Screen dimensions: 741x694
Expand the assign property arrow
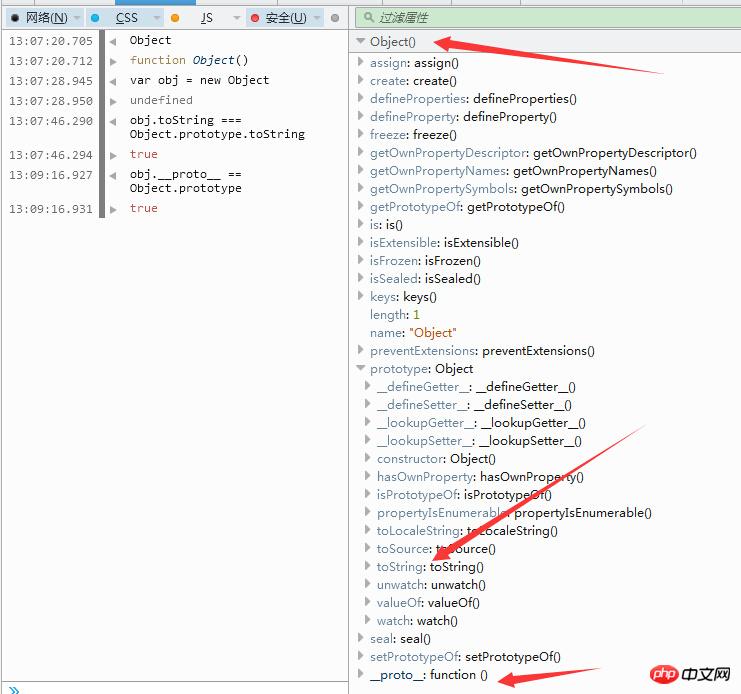(361, 63)
